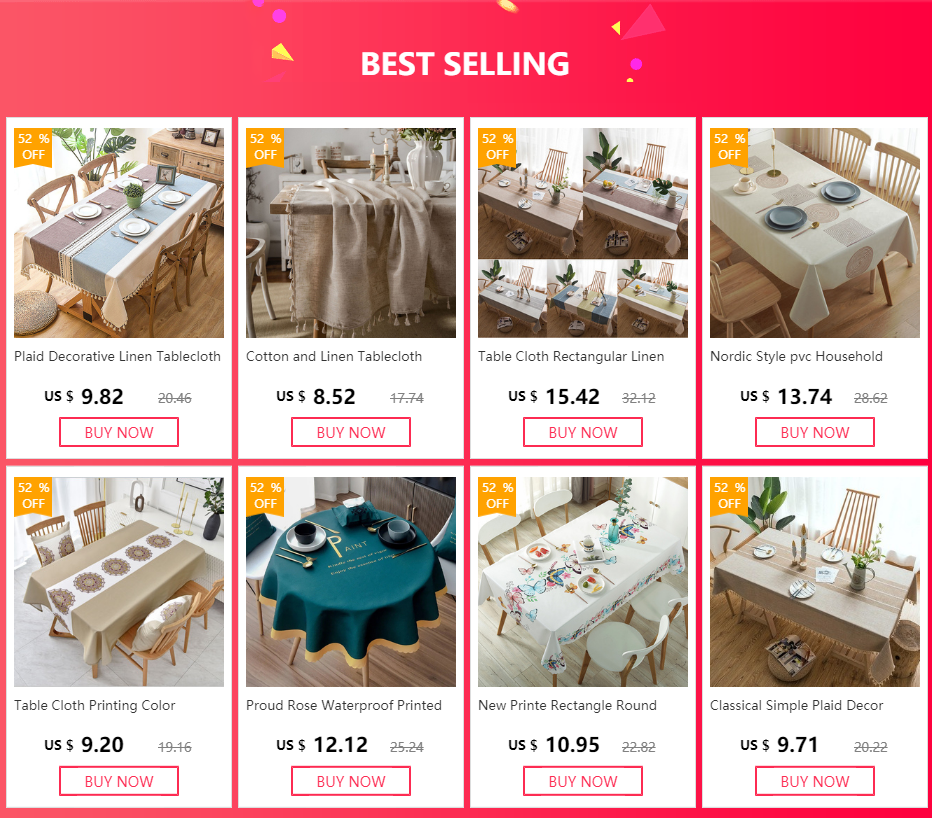Screen dimensions: 932x818
Task: Open the Plaid Decorative Linen Tablecloth product image
Action: pos(119,233)
